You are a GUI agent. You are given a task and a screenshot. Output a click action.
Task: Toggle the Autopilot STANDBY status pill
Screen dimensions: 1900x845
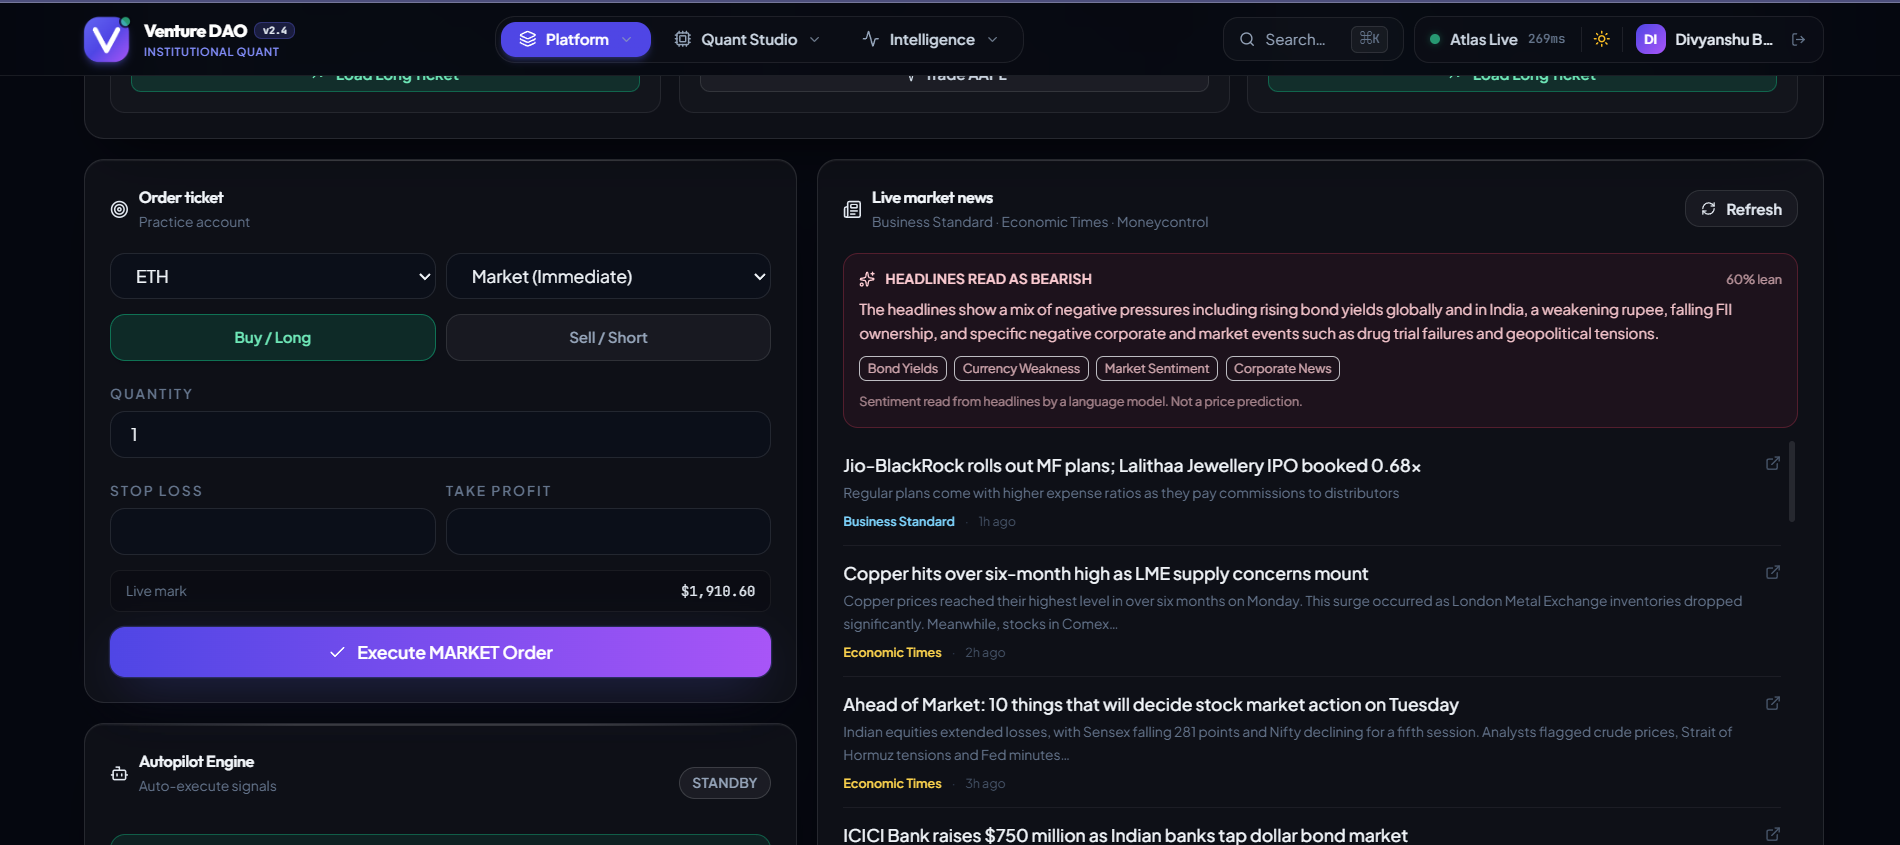(x=724, y=783)
